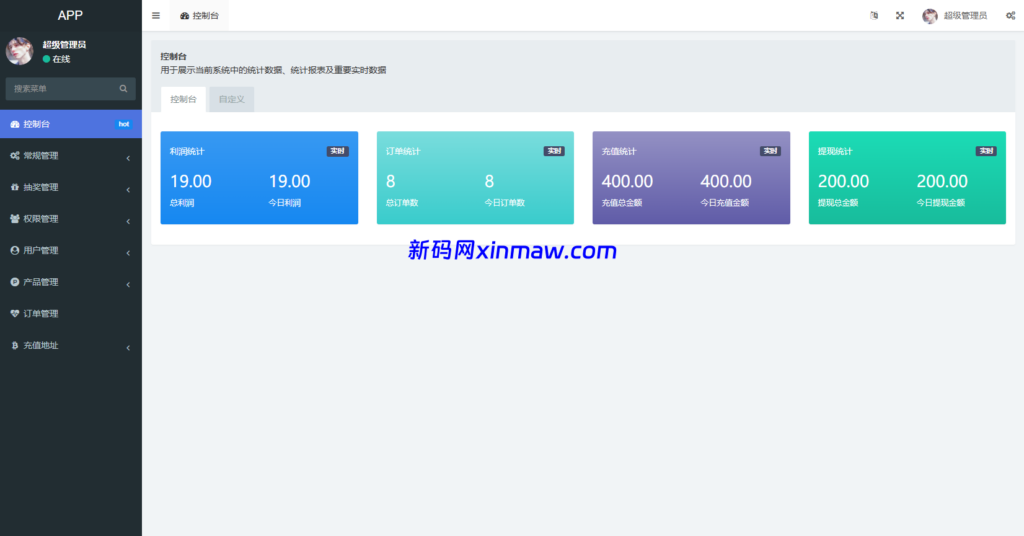The width and height of the screenshot is (1024, 536).
Task: Click the sidebar user avatar picture
Action: tap(20, 51)
